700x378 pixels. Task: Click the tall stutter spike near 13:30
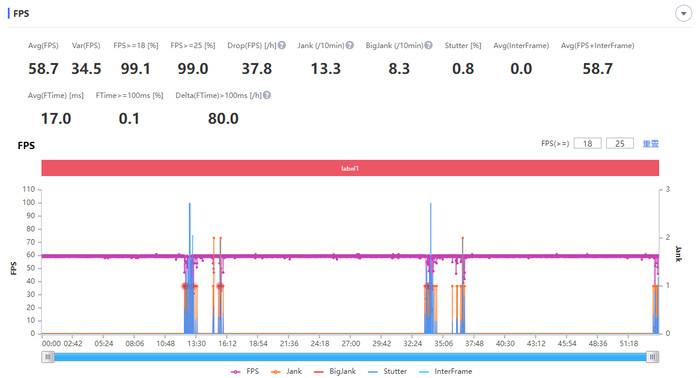tap(190, 268)
